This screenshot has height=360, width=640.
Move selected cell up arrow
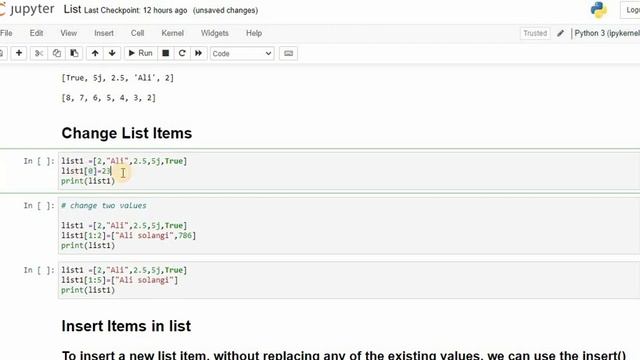(95, 53)
